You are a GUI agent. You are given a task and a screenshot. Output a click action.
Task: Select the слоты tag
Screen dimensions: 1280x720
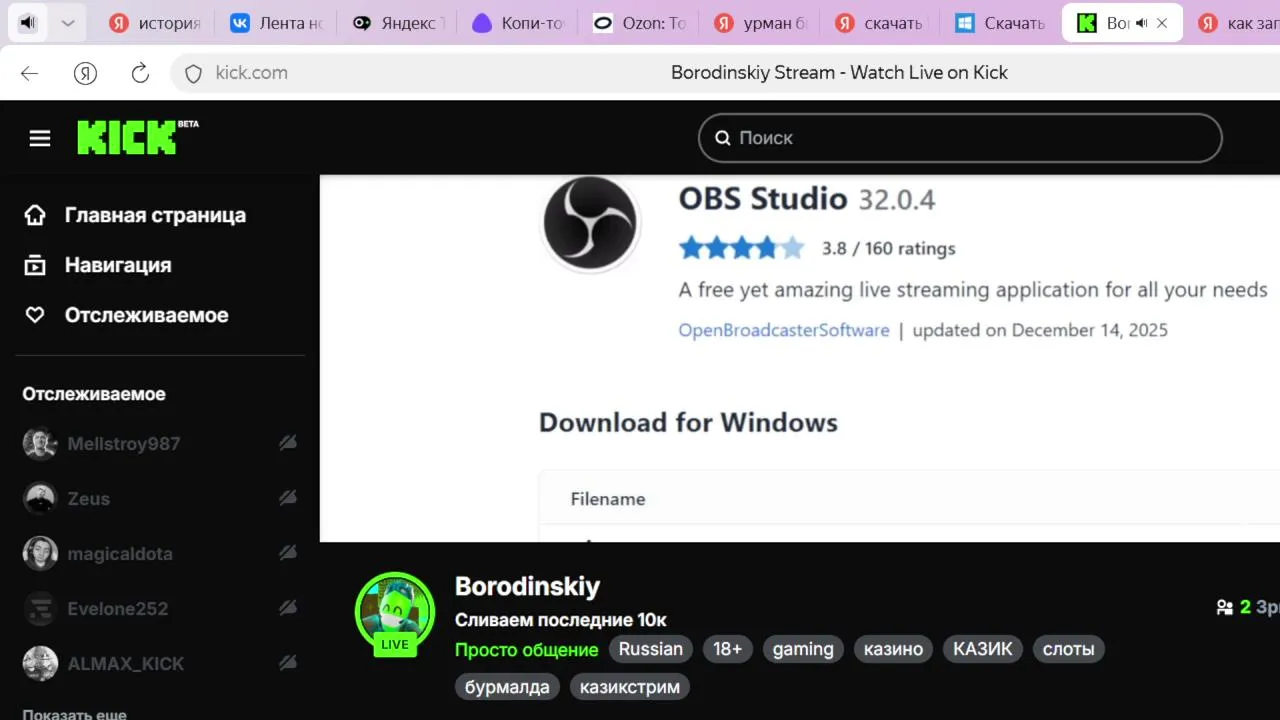click(x=1068, y=649)
